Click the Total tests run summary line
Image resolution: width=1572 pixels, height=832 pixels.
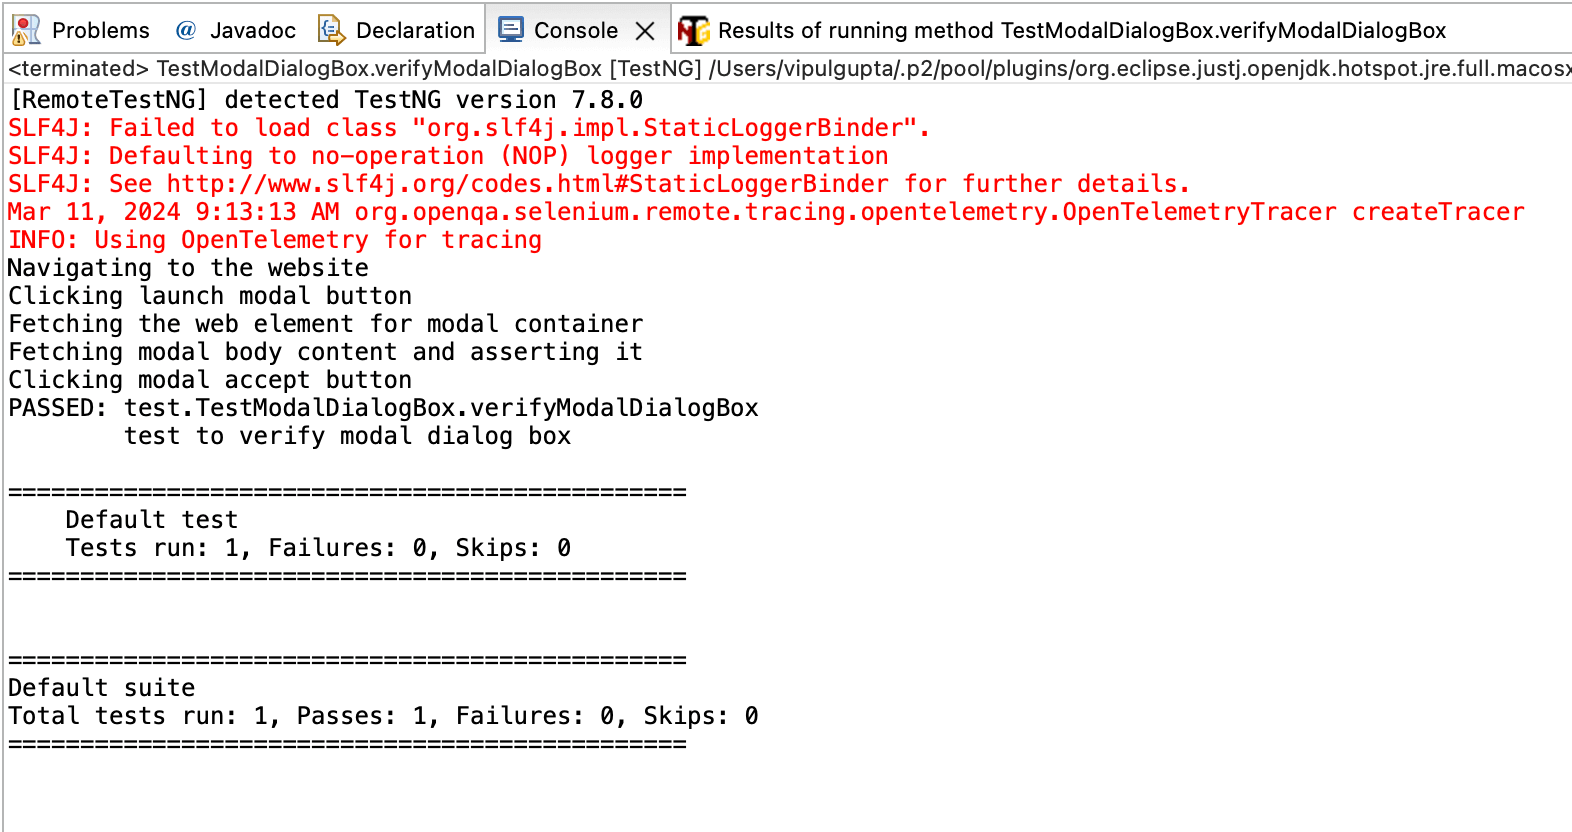coord(383,715)
